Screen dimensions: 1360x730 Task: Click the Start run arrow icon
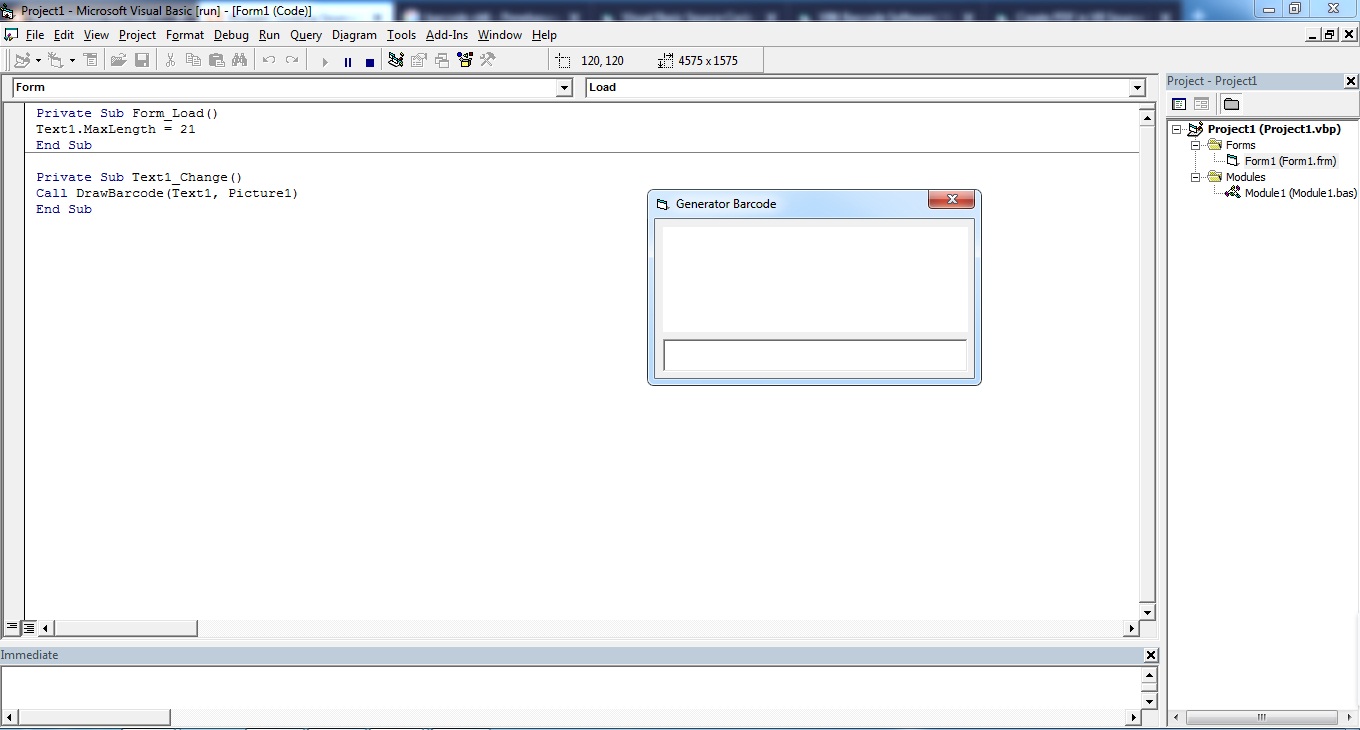tap(325, 61)
